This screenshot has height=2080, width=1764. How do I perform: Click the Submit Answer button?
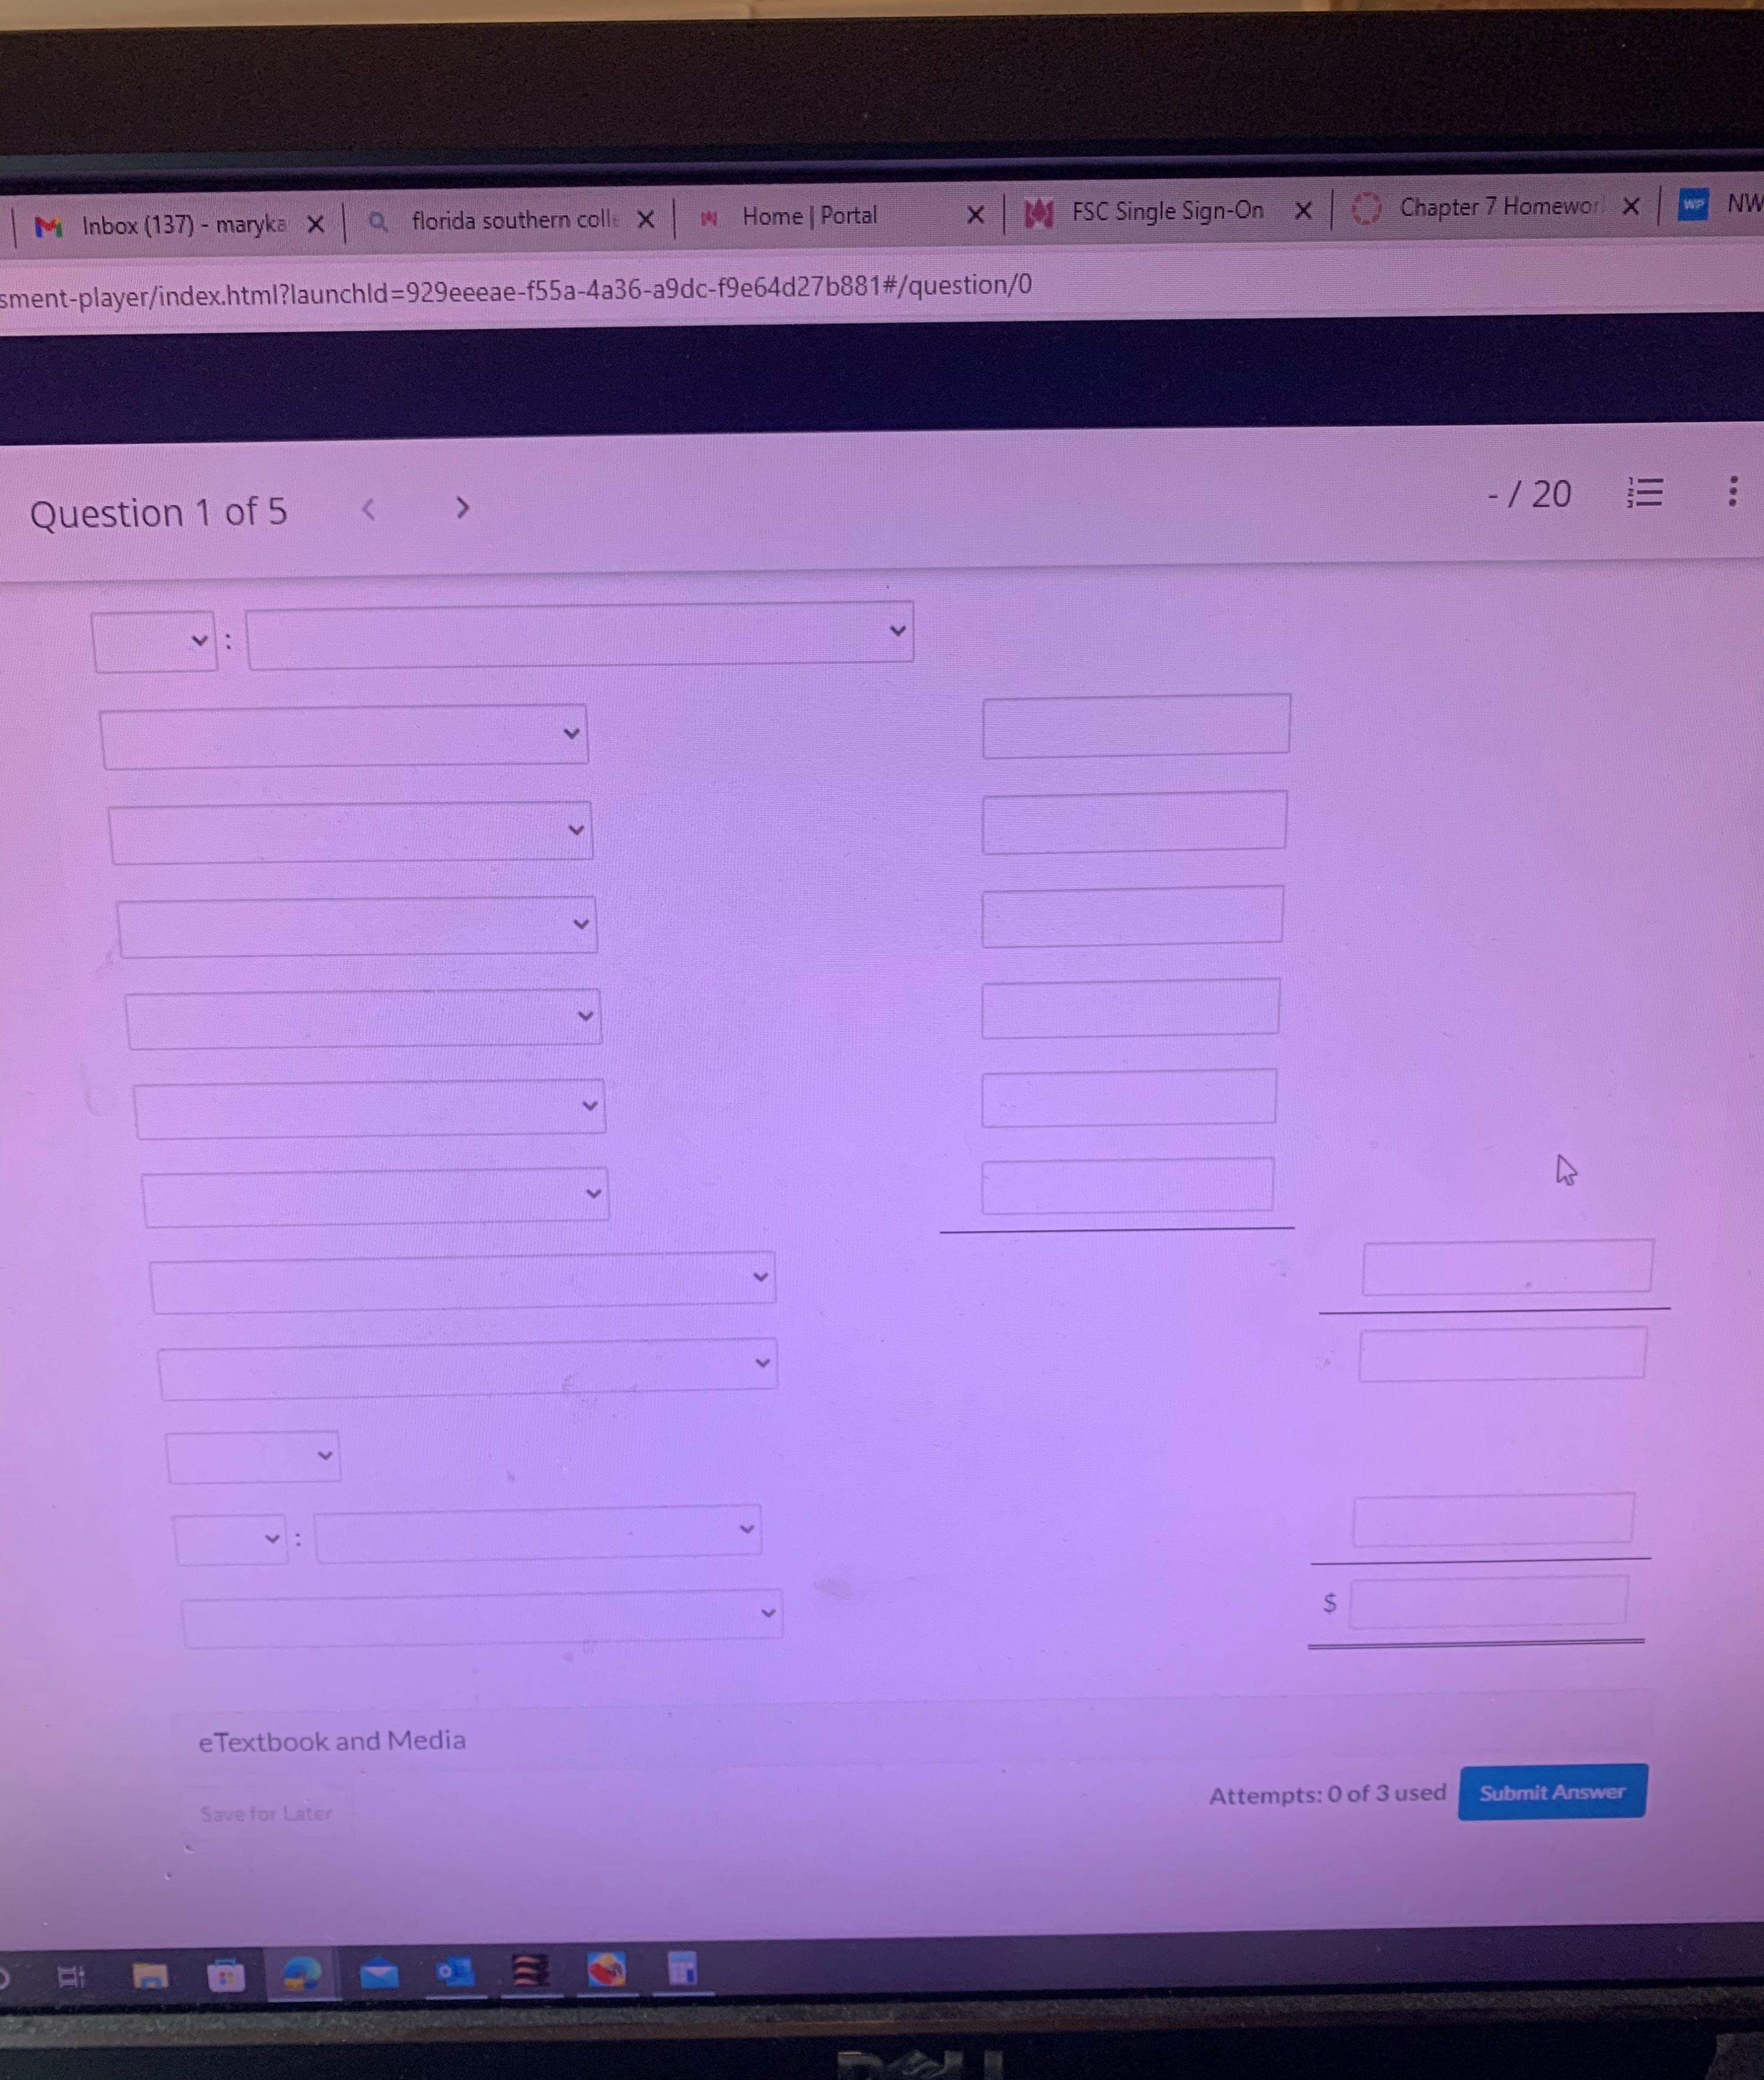tap(1552, 1792)
